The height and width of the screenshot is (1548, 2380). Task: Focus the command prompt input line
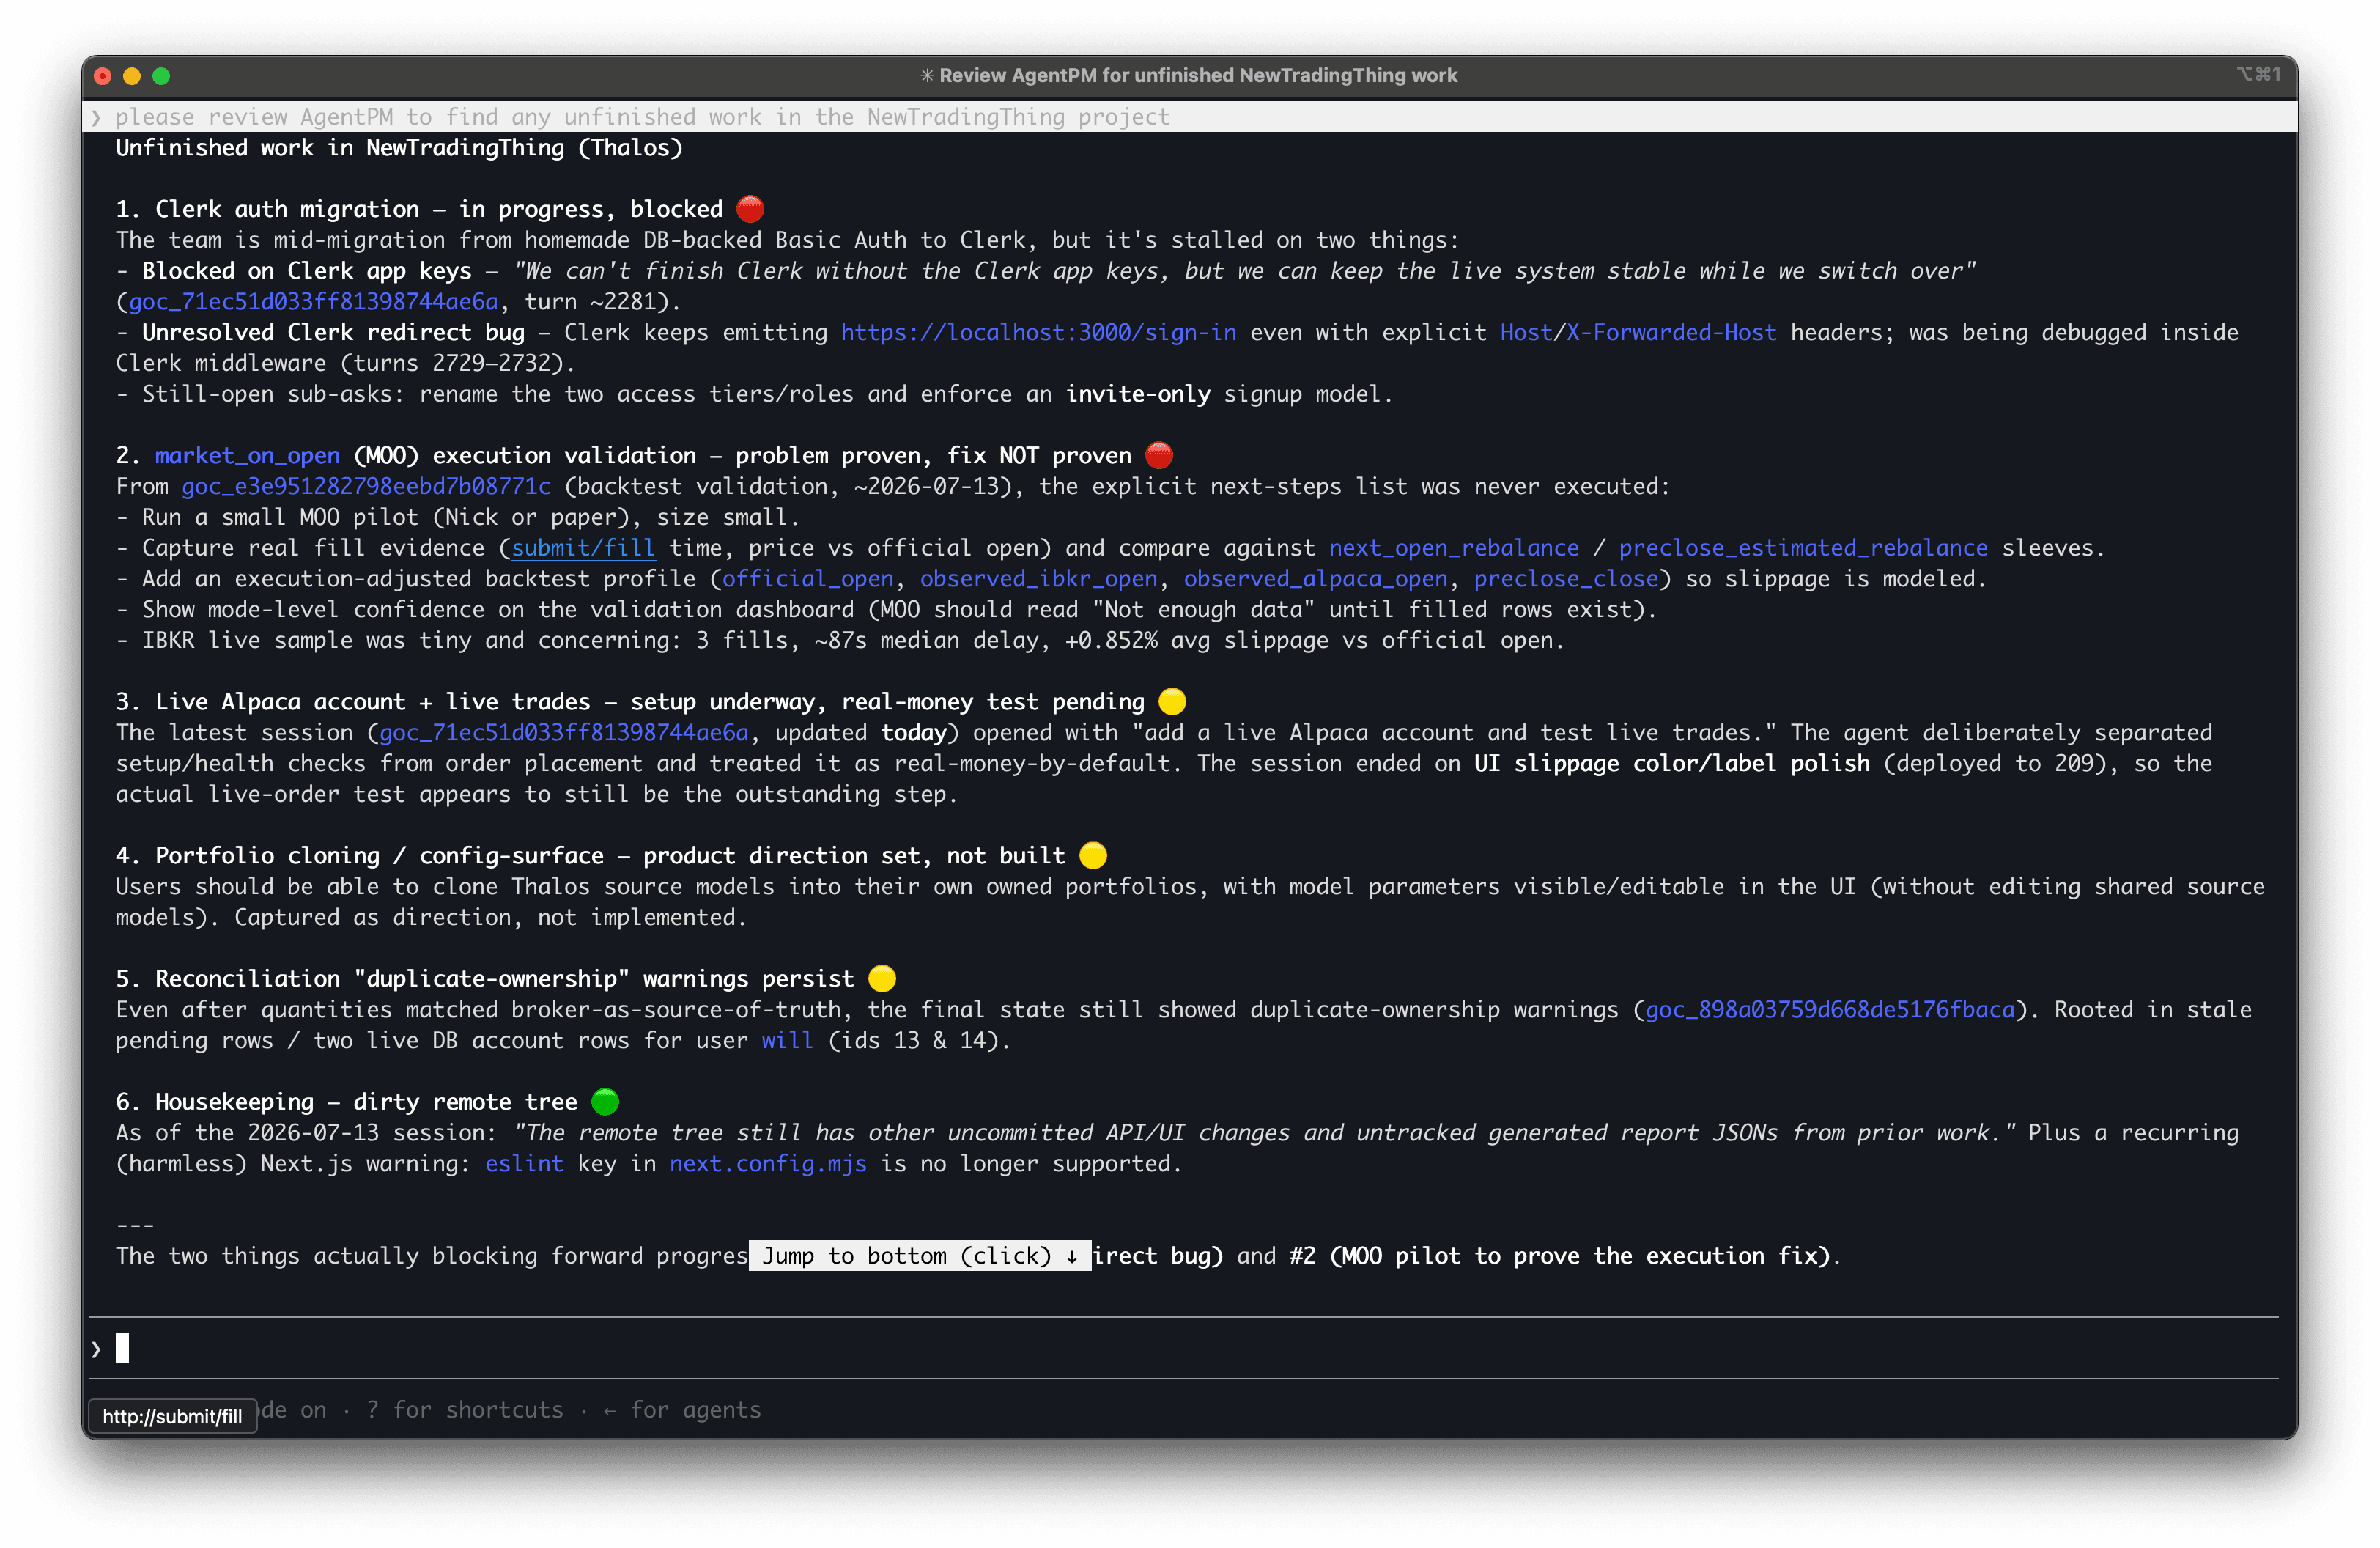pos(1190,1349)
